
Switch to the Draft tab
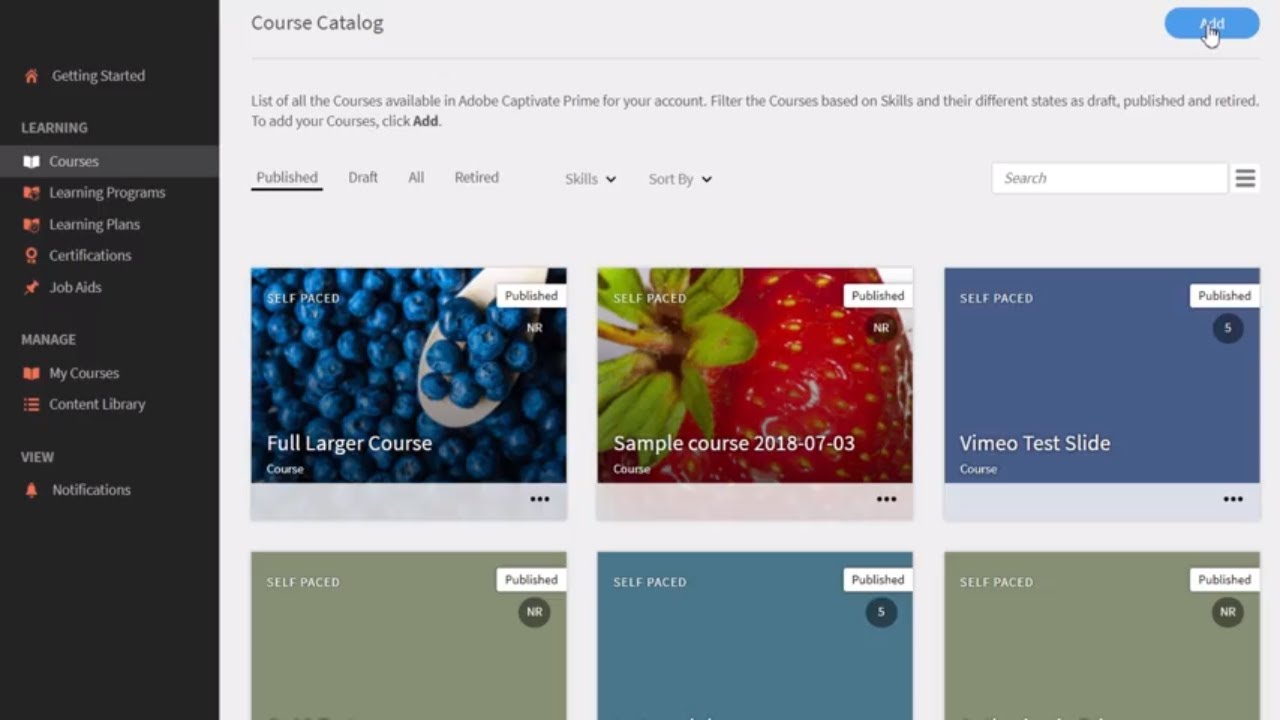pyautogui.click(x=363, y=178)
